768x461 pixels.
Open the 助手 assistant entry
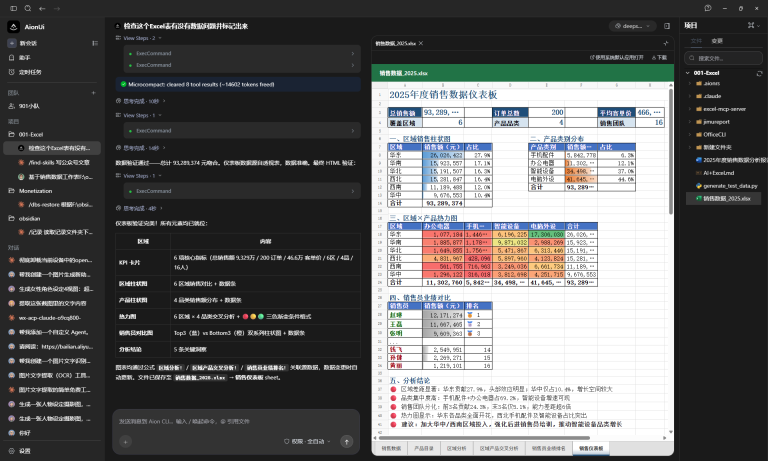tap(53, 57)
